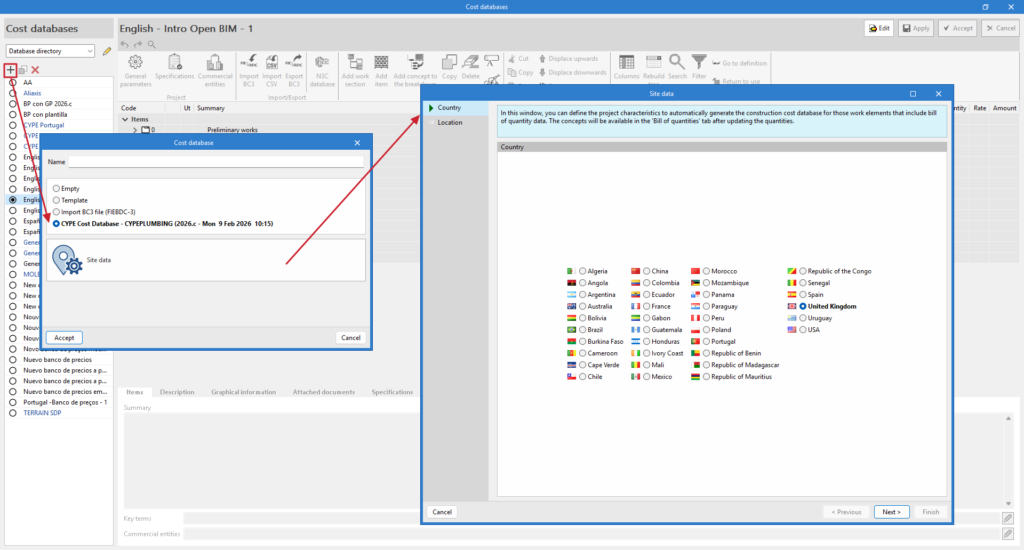Collapse the Items tree node
This screenshot has width=1024, height=550.
tap(125, 120)
